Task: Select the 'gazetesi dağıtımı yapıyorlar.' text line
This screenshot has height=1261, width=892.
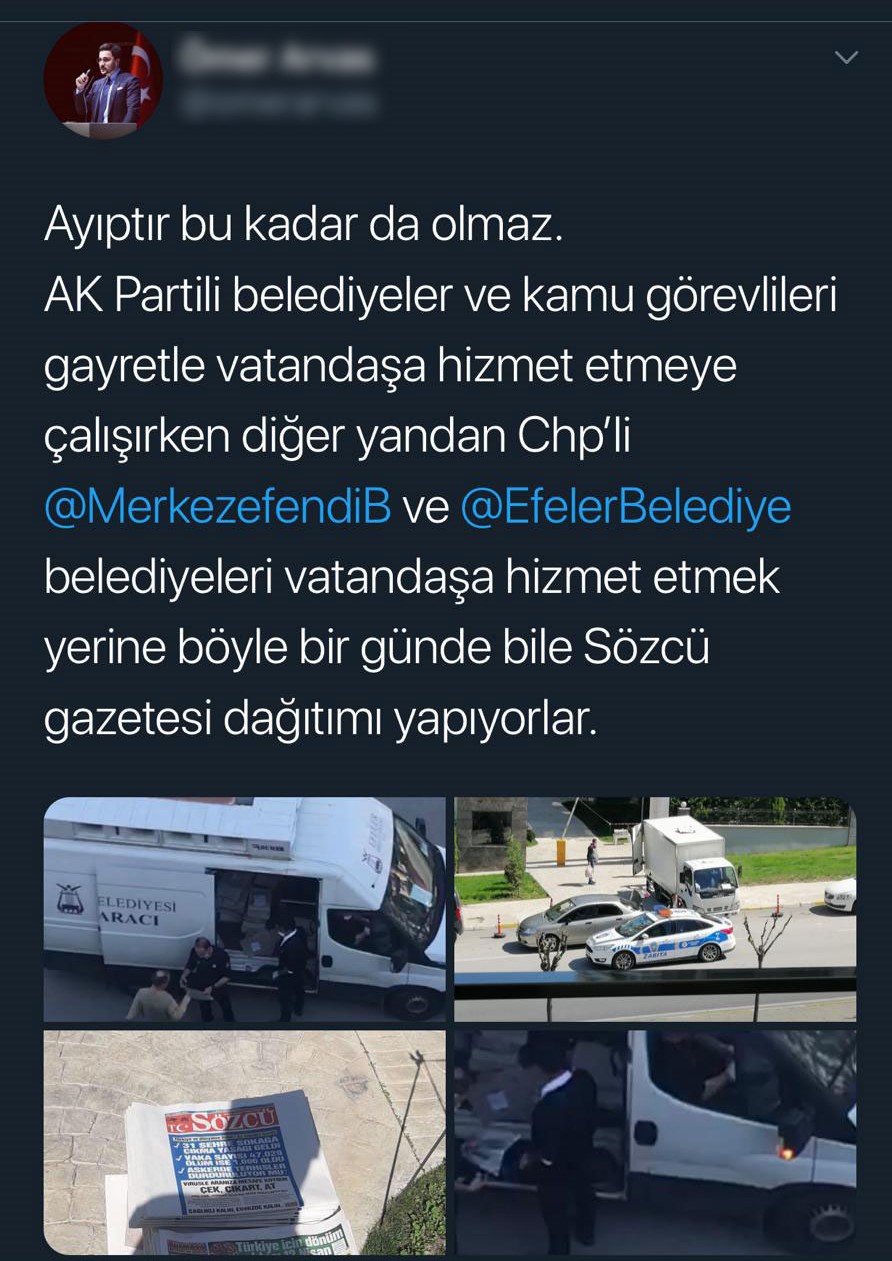Action: click(320, 720)
